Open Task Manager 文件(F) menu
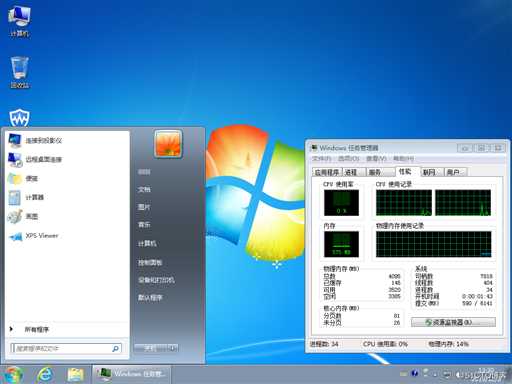Image resolution: width=512 pixels, height=384 pixels. [322, 158]
